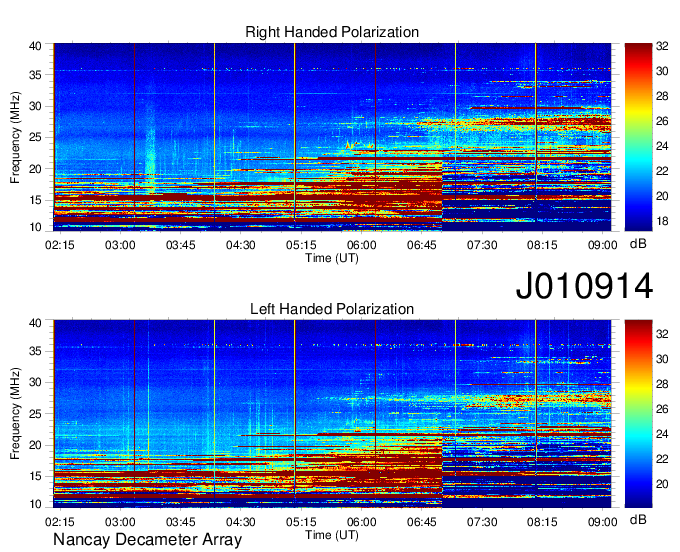The height and width of the screenshot is (552, 680).
Task: Click the 03:00 time tick of Right Handed plot
Action: pyautogui.click(x=120, y=245)
